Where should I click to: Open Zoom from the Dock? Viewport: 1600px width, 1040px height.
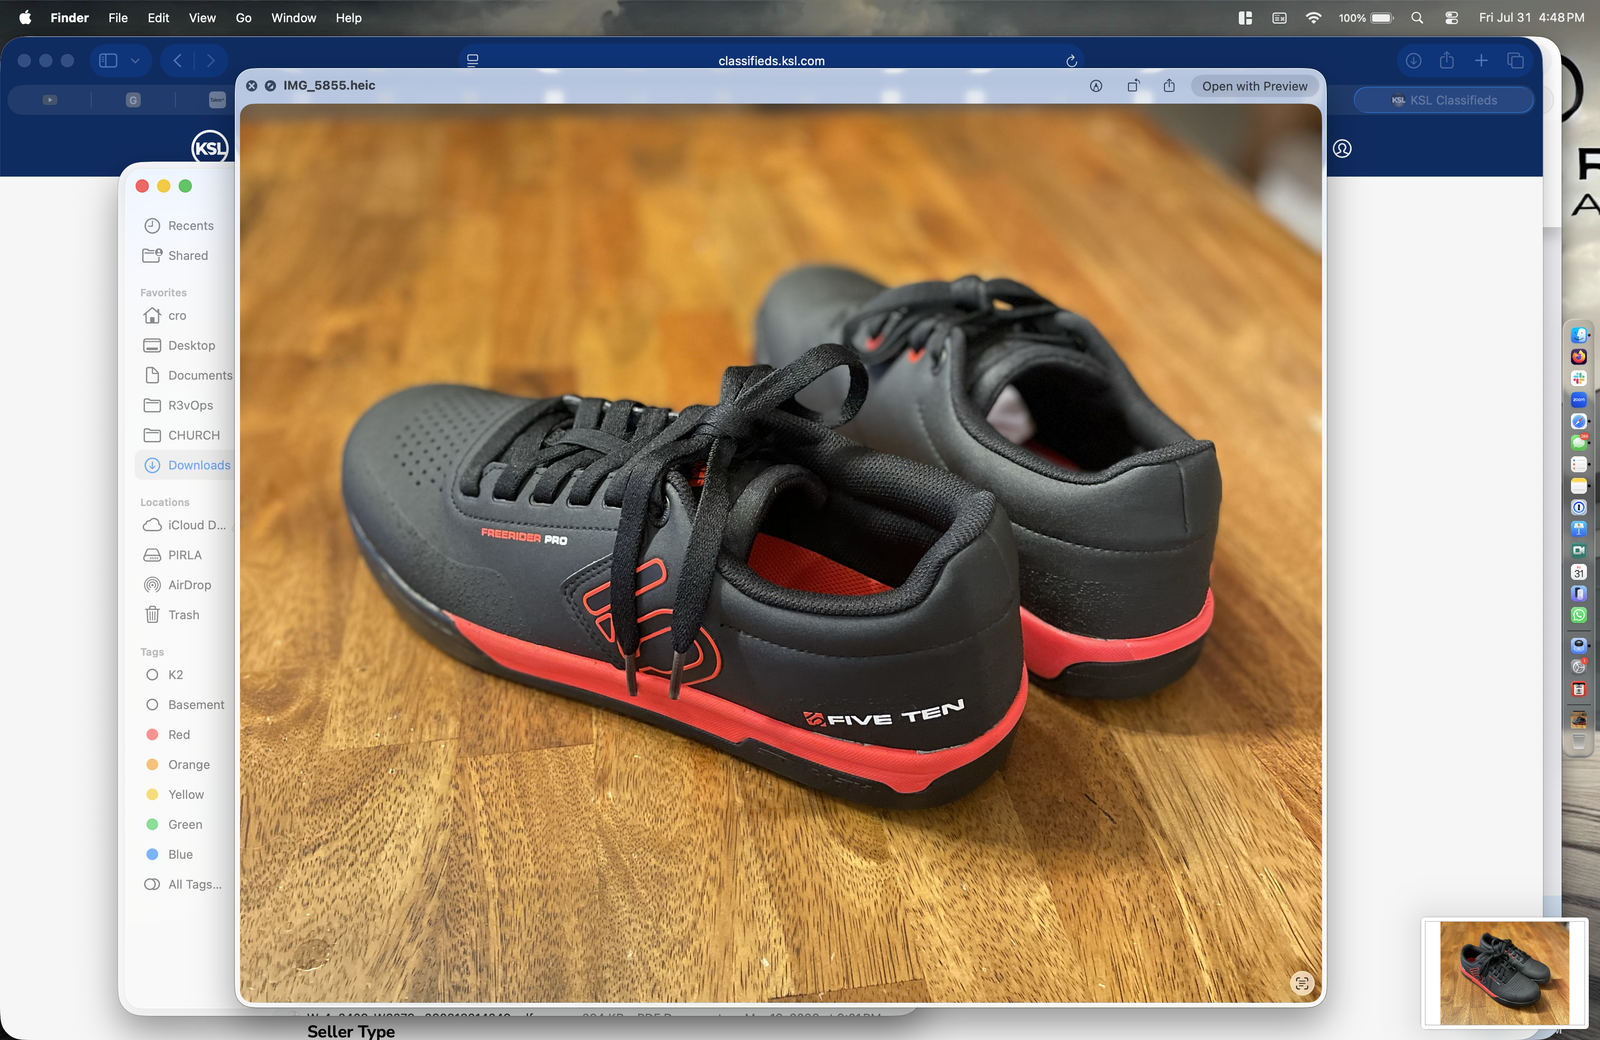1579,400
